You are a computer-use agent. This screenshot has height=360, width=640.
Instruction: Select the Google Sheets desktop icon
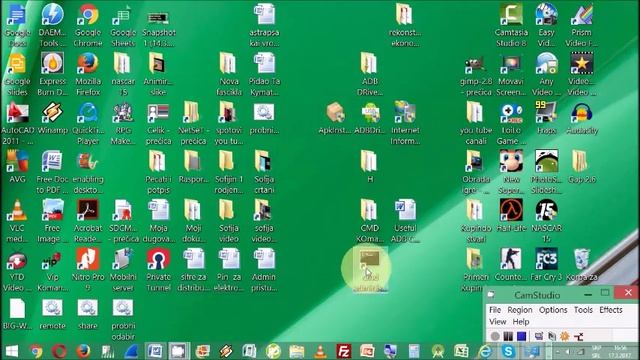pyautogui.click(x=123, y=25)
